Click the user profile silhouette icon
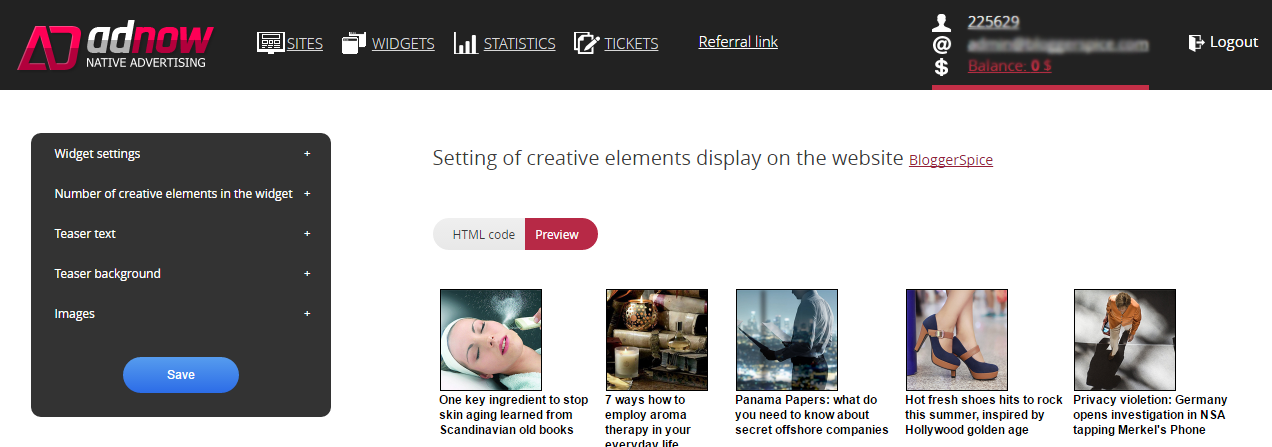The image size is (1272, 447). pos(941,22)
